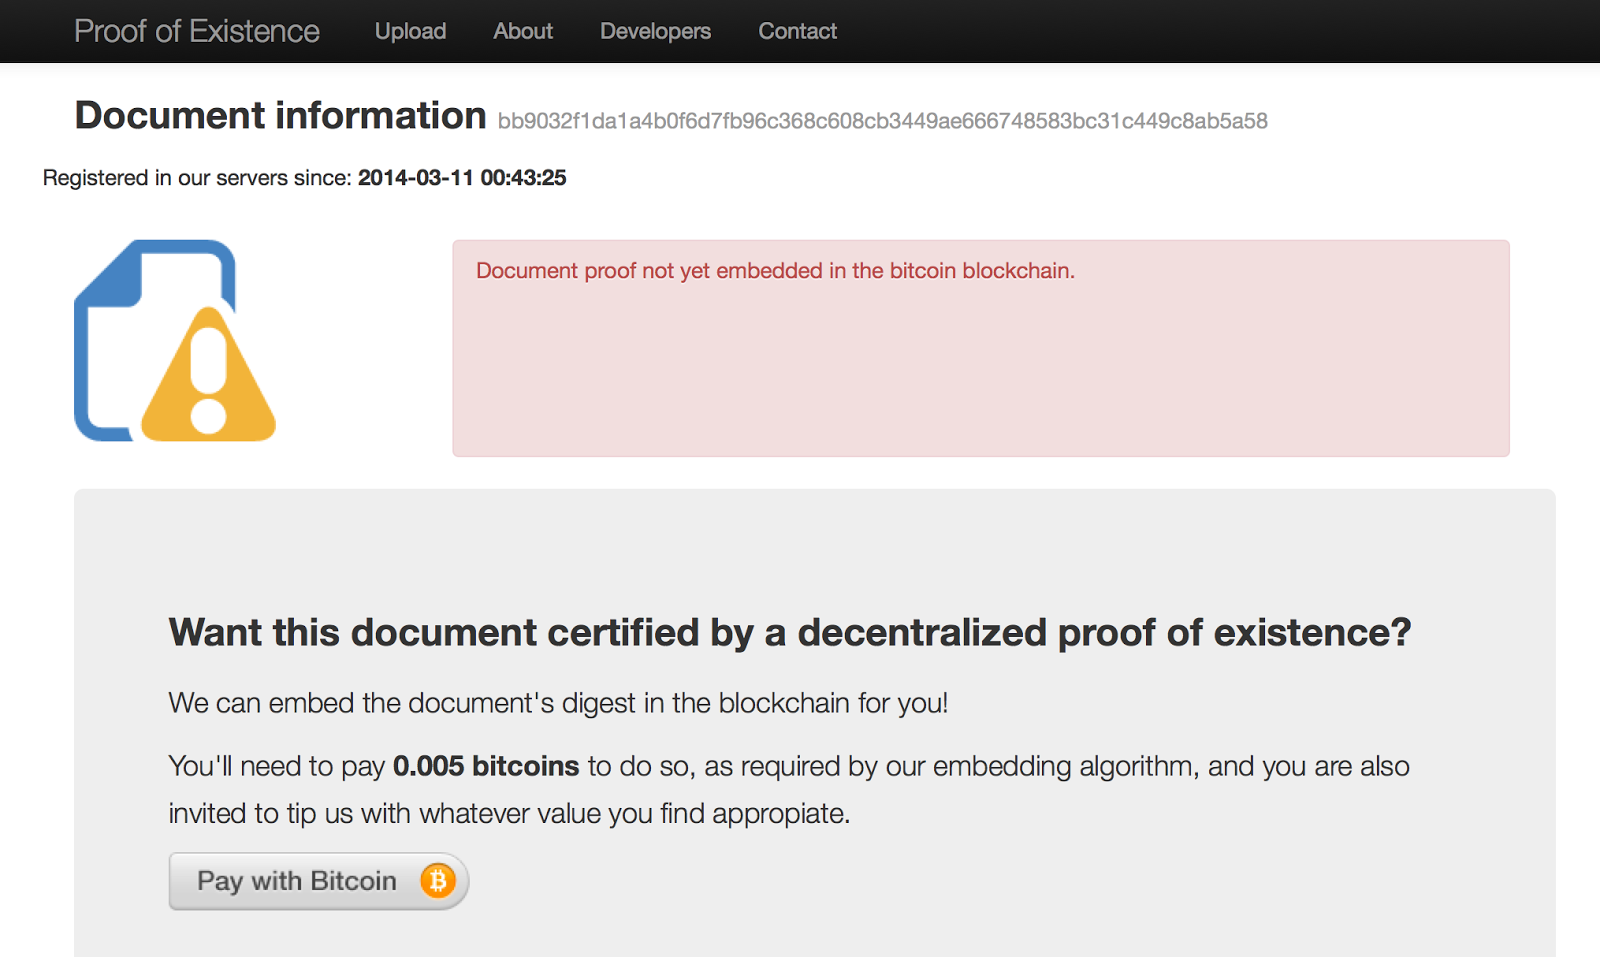
Task: Open the Developers section
Action: pos(655,31)
